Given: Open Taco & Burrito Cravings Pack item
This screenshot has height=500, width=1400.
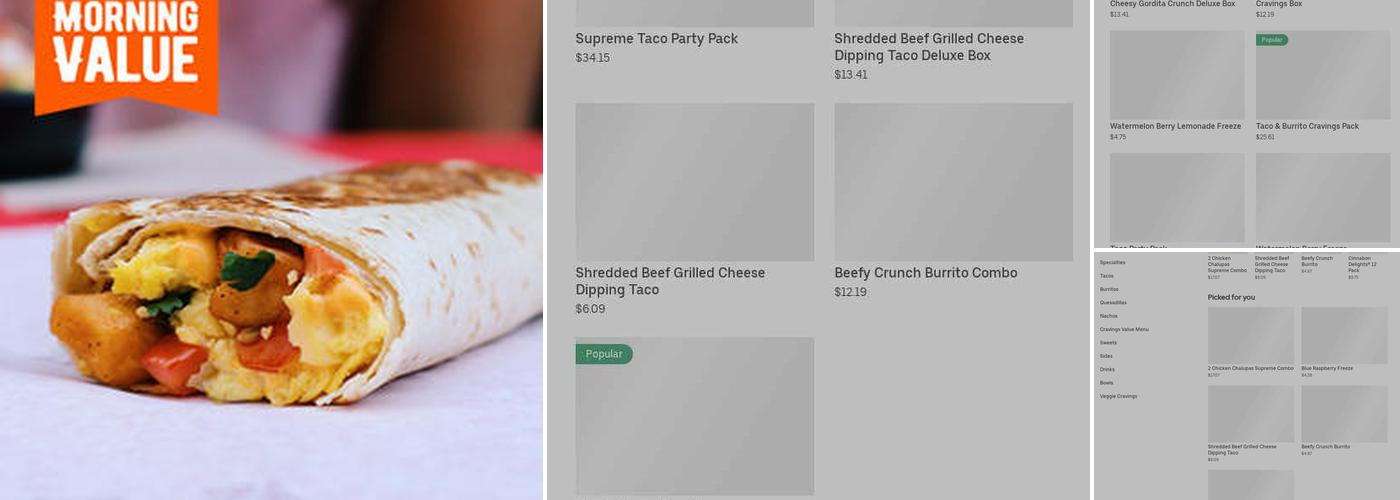Looking at the screenshot, I should pyautogui.click(x=1322, y=75).
